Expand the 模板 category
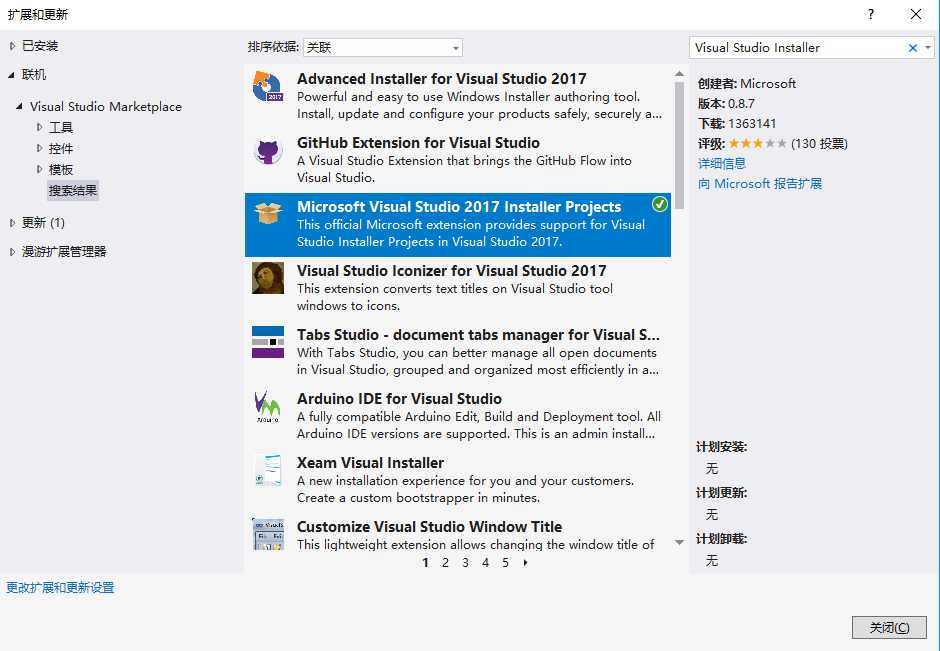The image size is (940, 651). pos(40,169)
